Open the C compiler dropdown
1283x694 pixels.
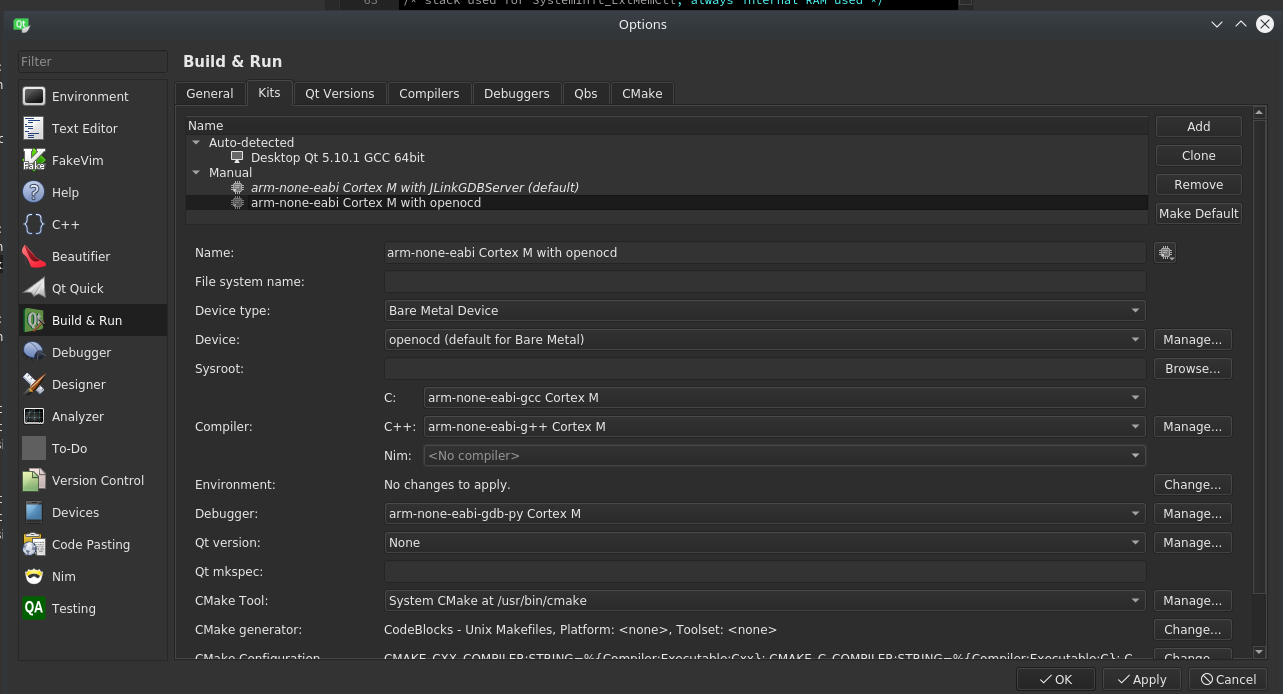pos(785,398)
